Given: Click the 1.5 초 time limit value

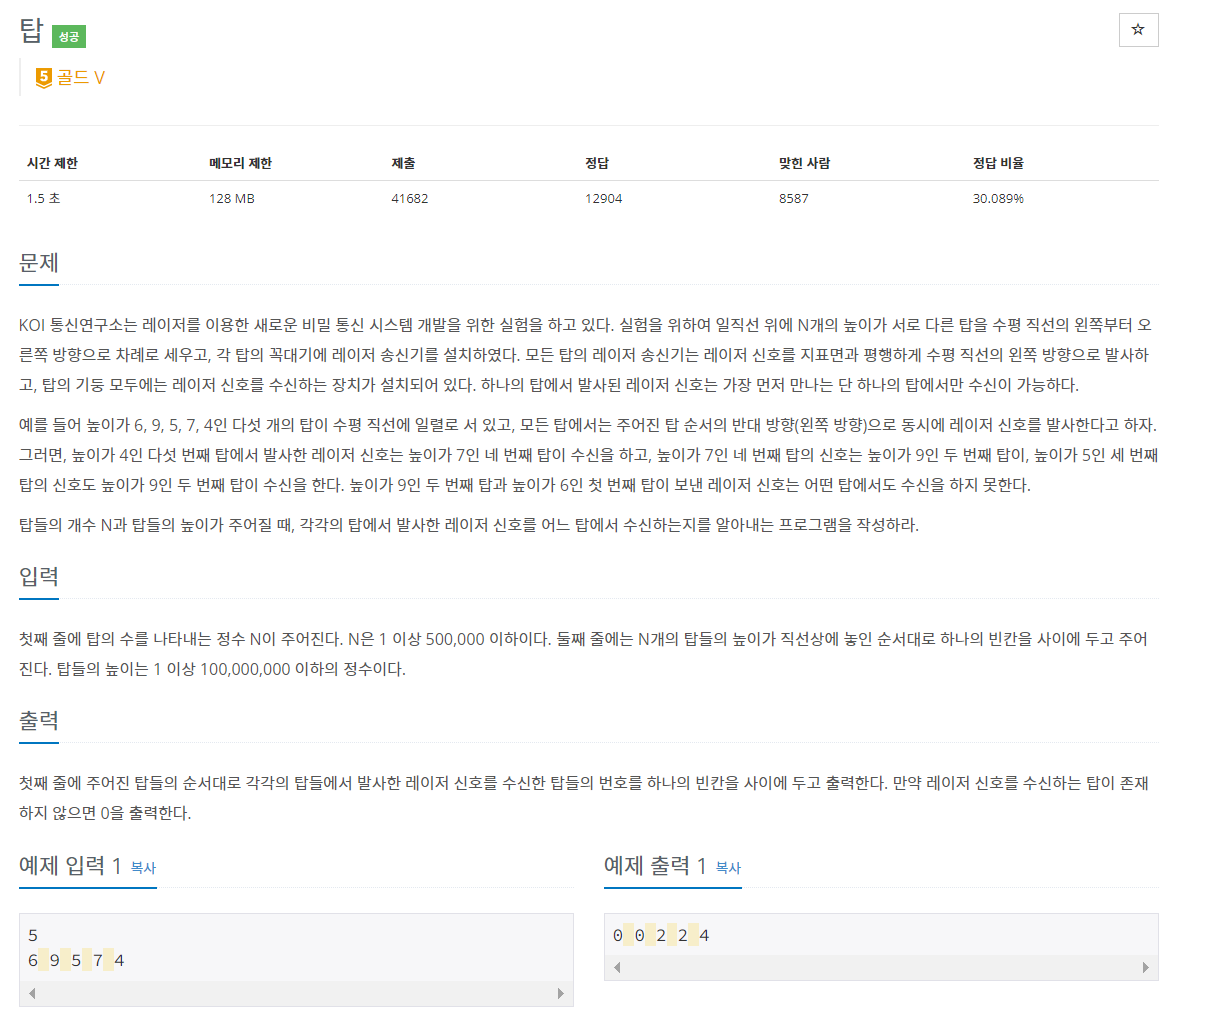Looking at the screenshot, I should pyautogui.click(x=44, y=198).
